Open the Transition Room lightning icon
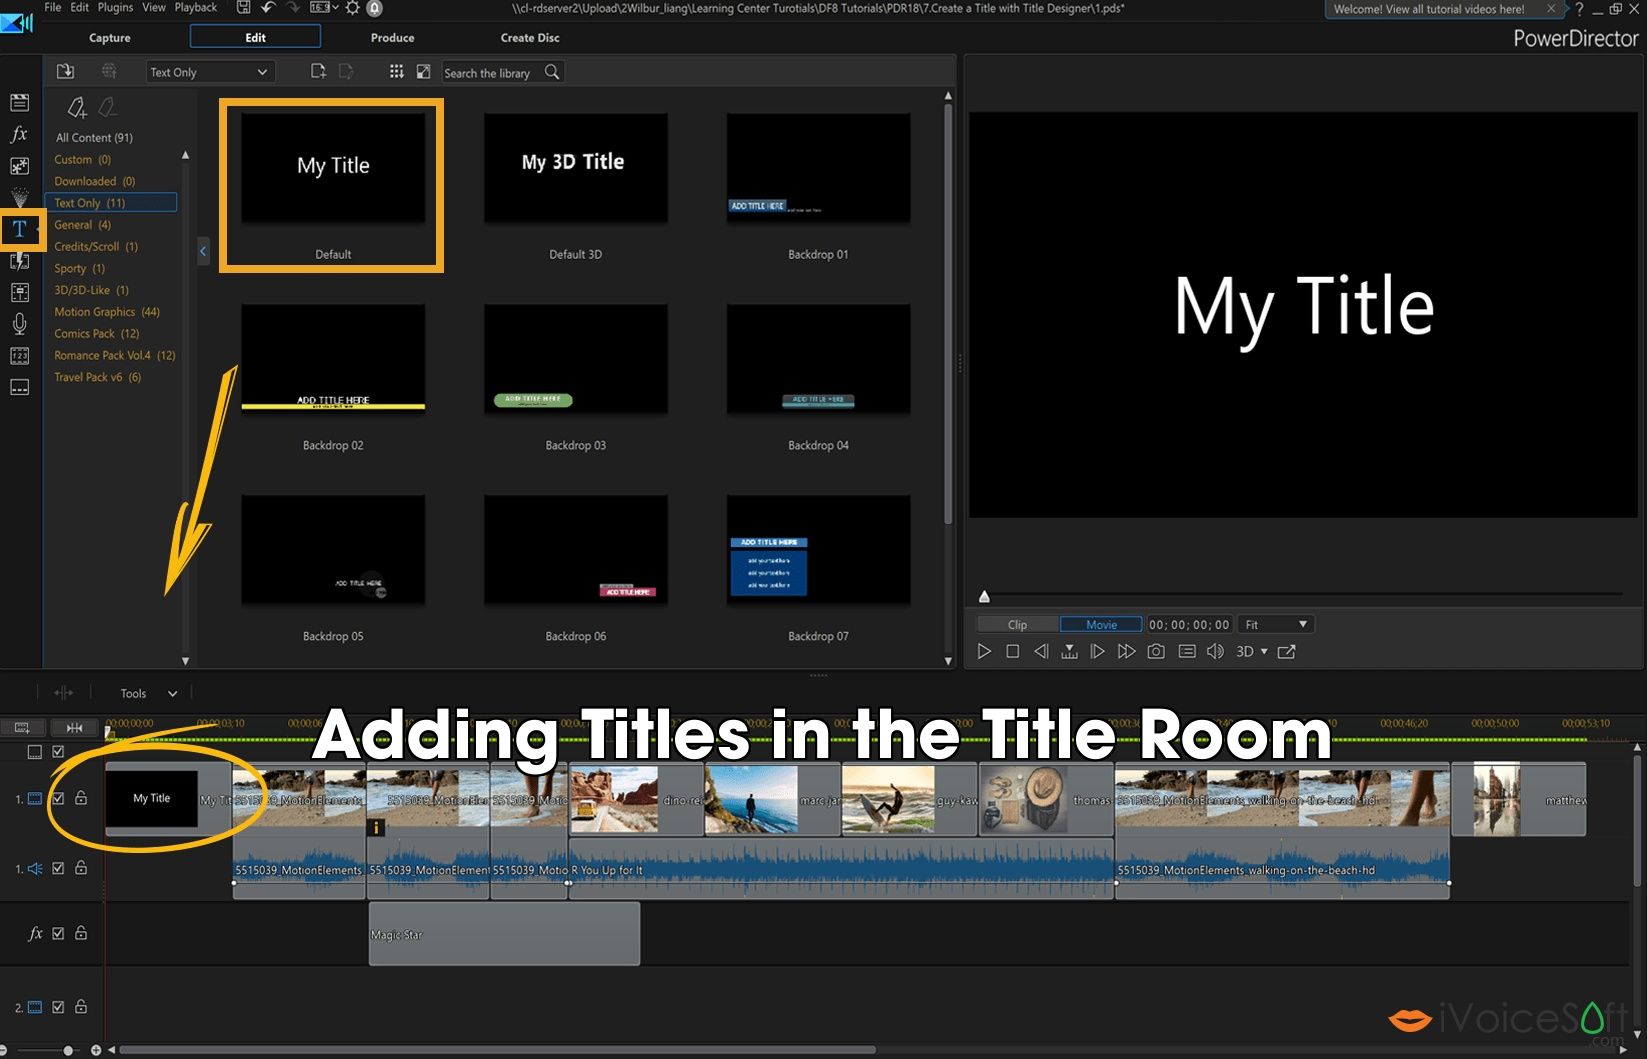Image resolution: width=1647 pixels, height=1059 pixels. pyautogui.click(x=19, y=261)
